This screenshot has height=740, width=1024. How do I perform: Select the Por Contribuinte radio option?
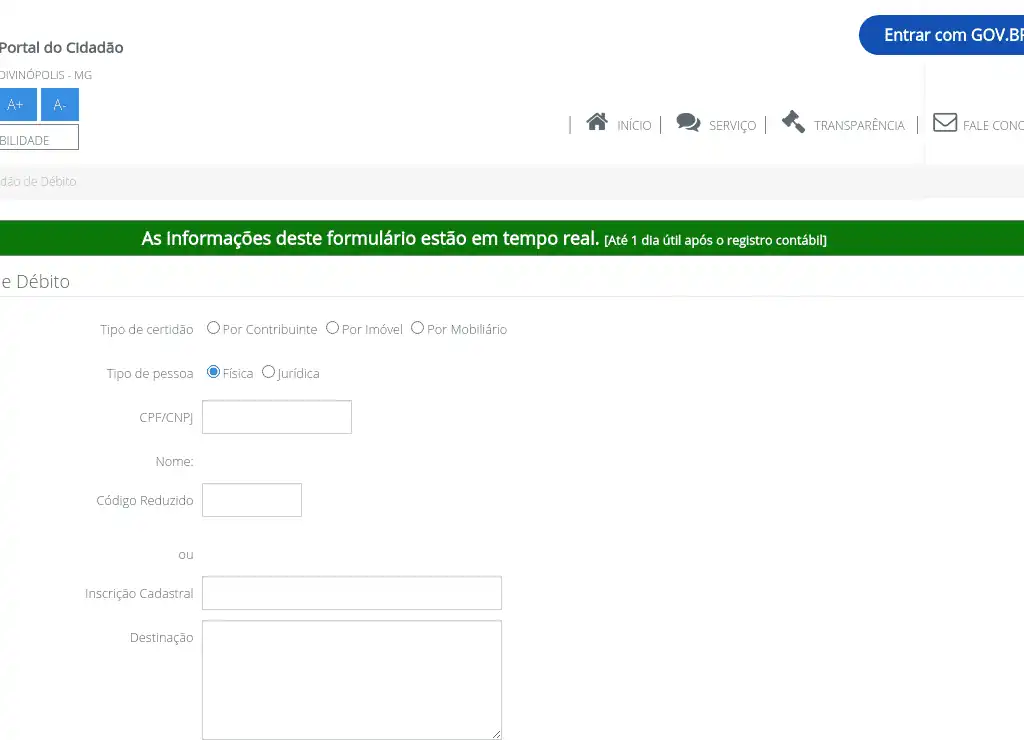213,328
